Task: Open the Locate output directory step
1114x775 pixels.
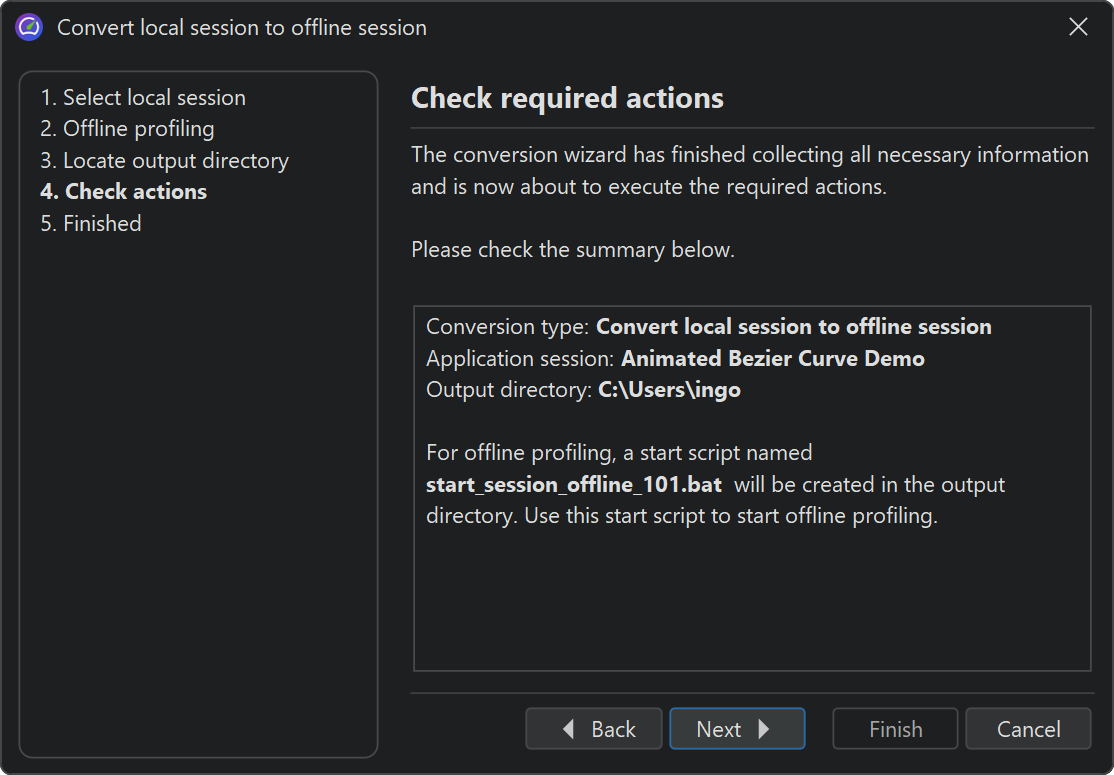Action: pyautogui.click(x=164, y=161)
